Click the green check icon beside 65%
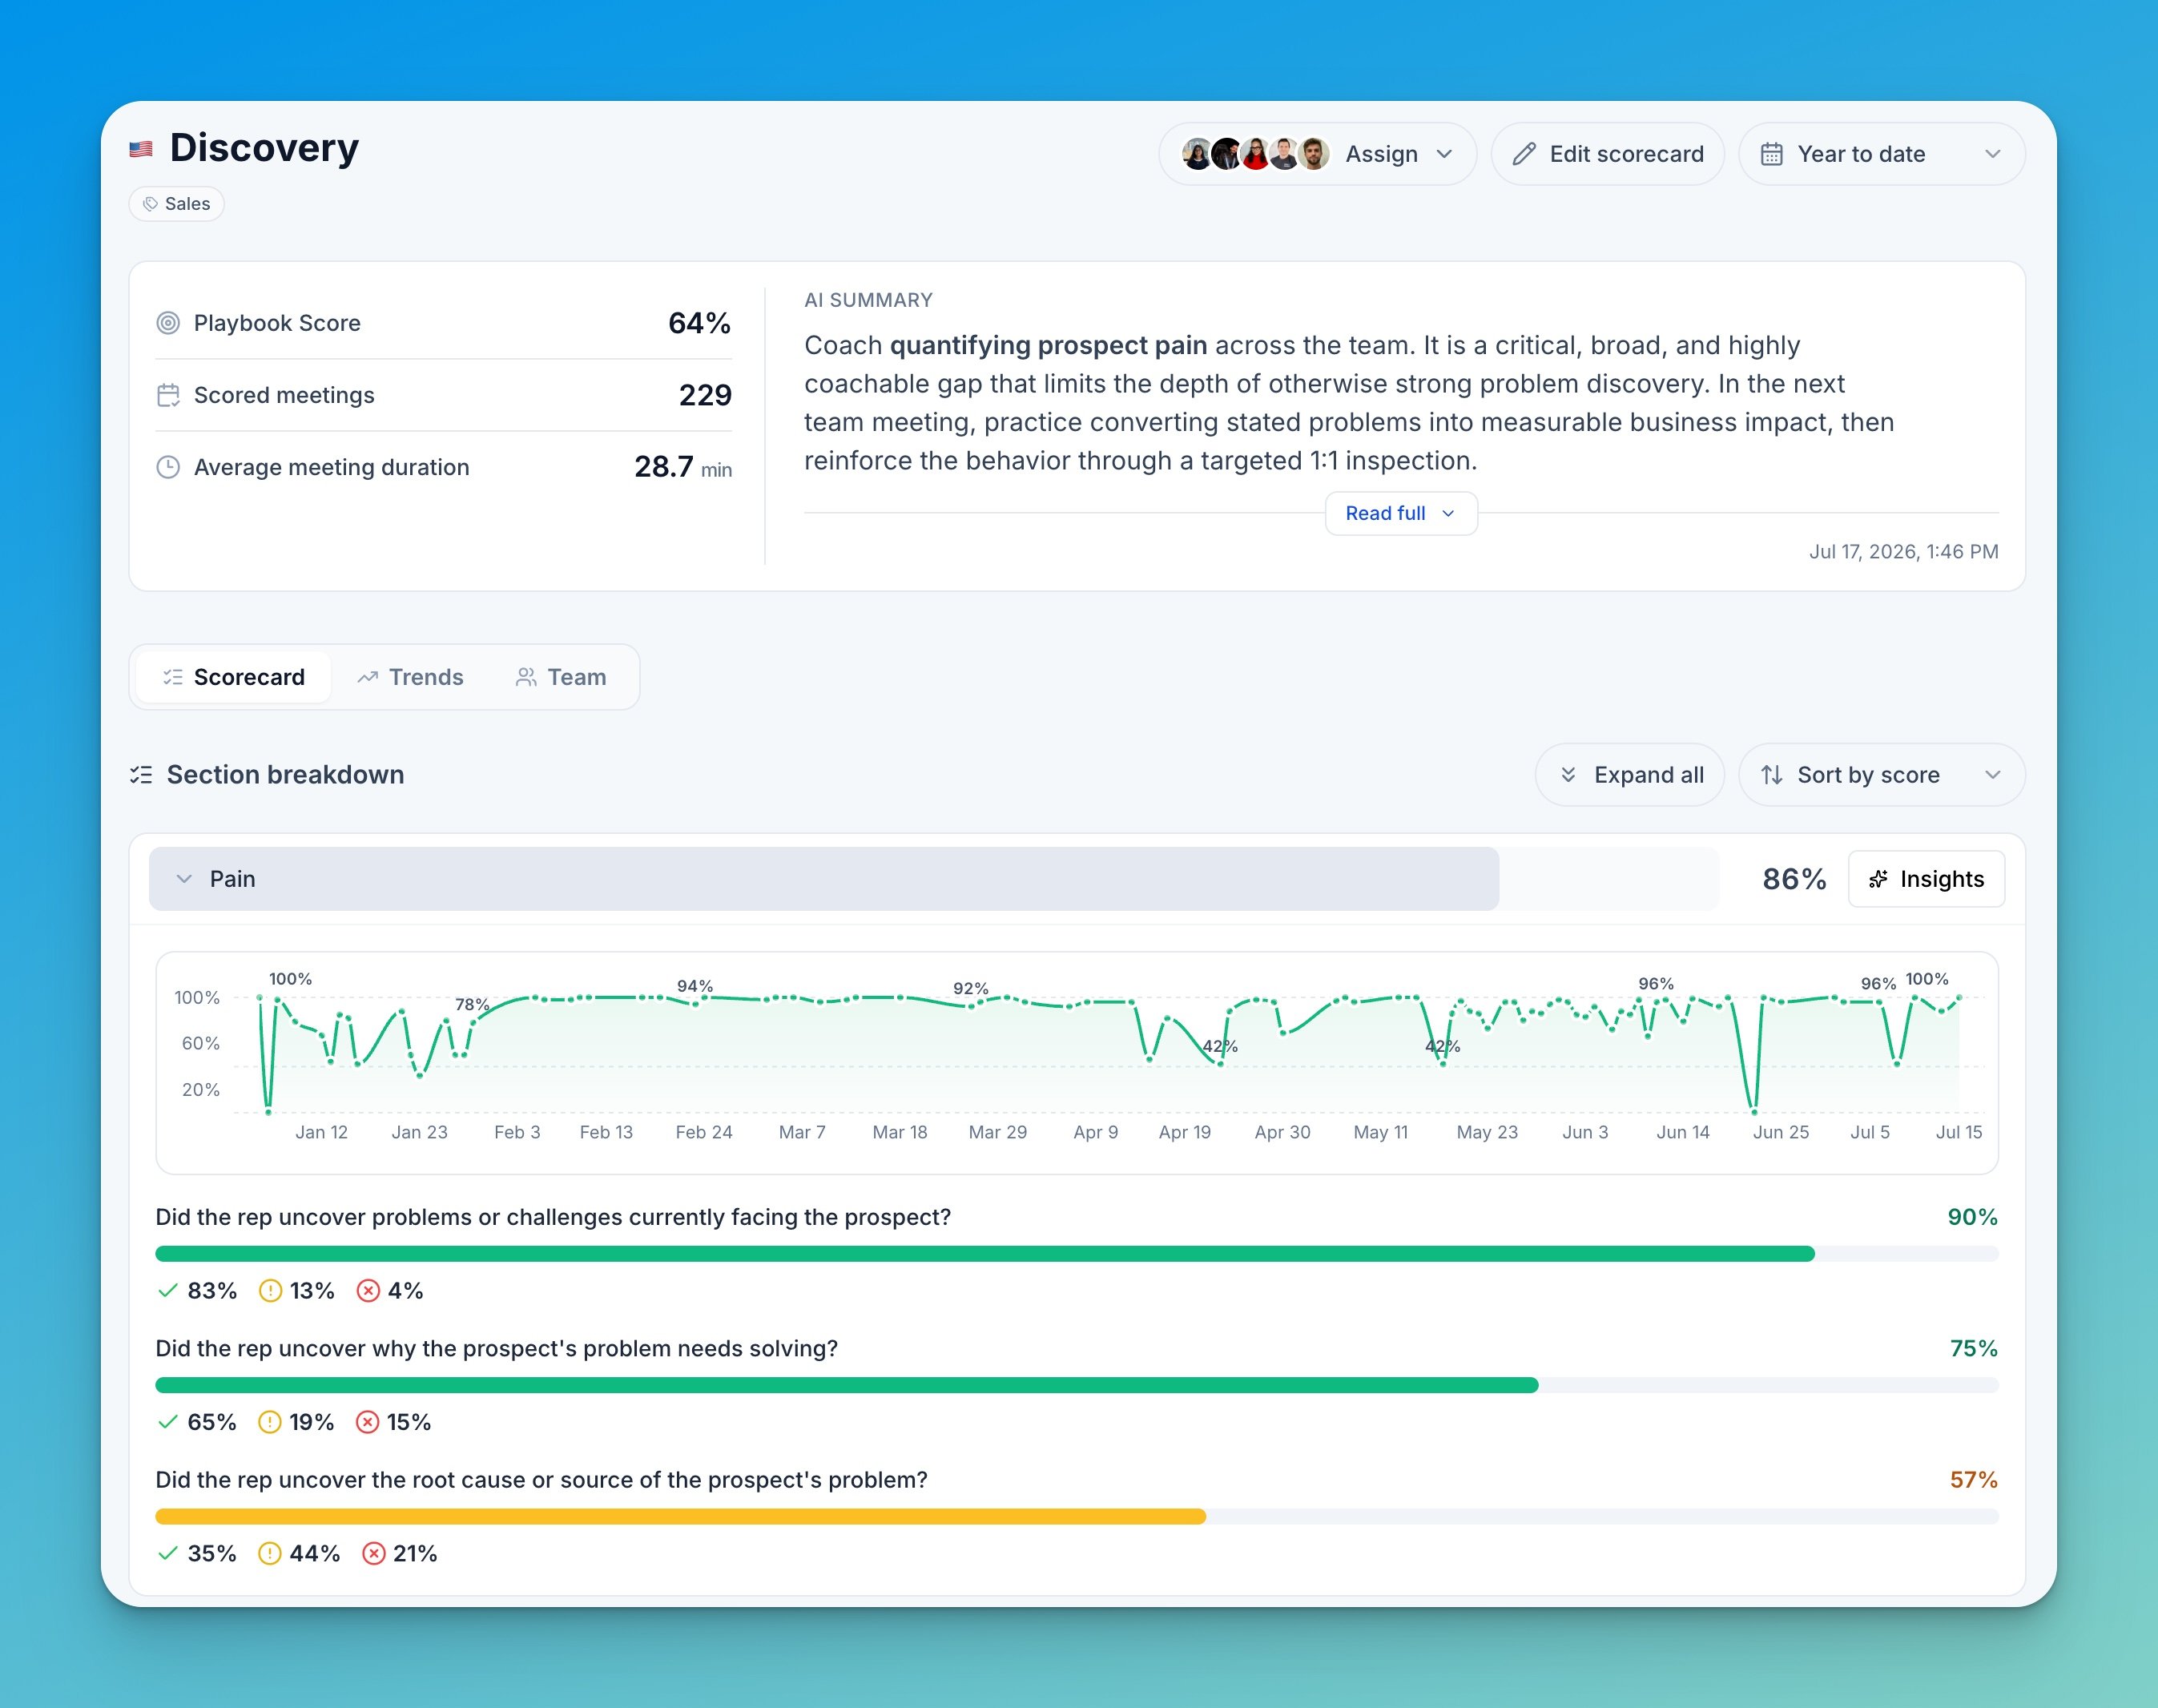The height and width of the screenshot is (1708, 2158). click(168, 1422)
